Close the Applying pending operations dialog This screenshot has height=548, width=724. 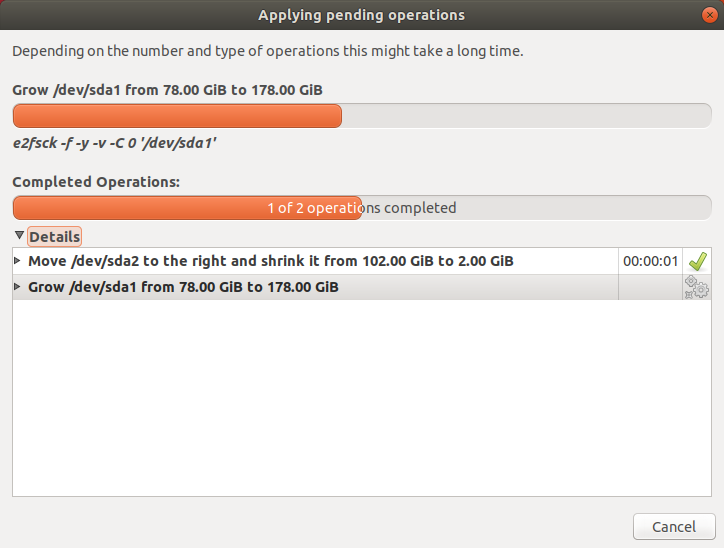[709, 15]
